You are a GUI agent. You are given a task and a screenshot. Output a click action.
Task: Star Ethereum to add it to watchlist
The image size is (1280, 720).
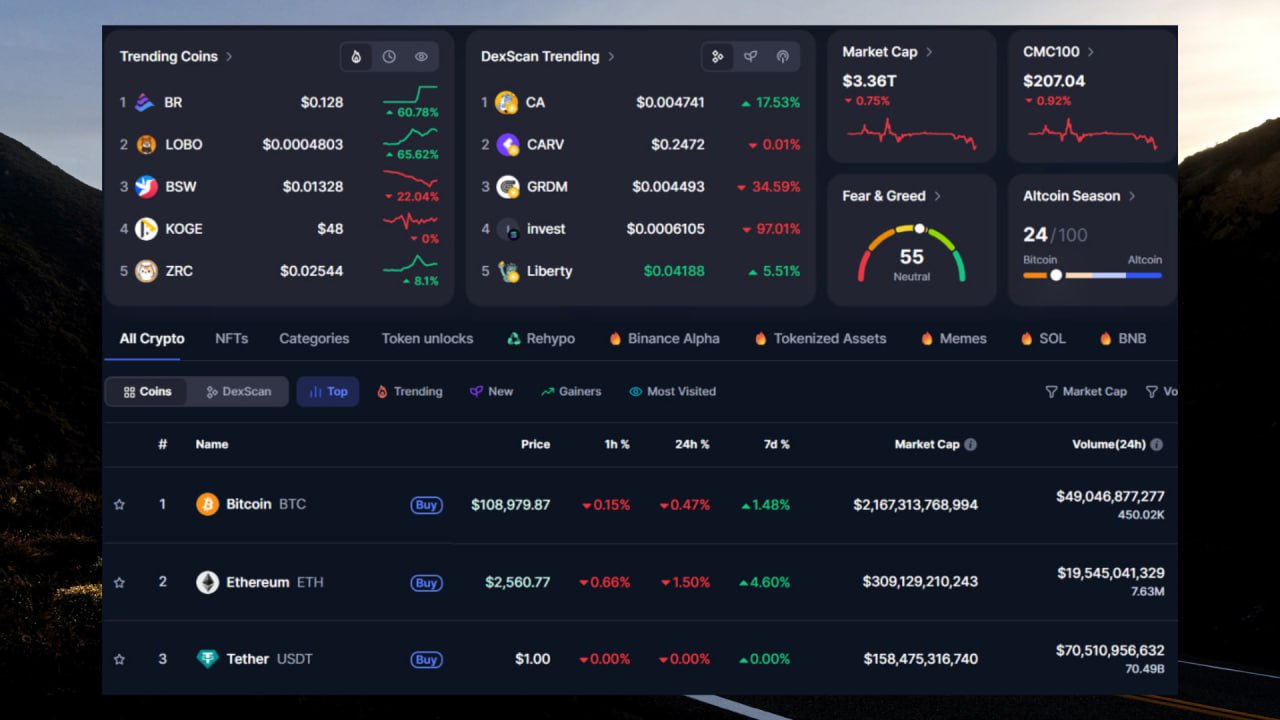[119, 582]
